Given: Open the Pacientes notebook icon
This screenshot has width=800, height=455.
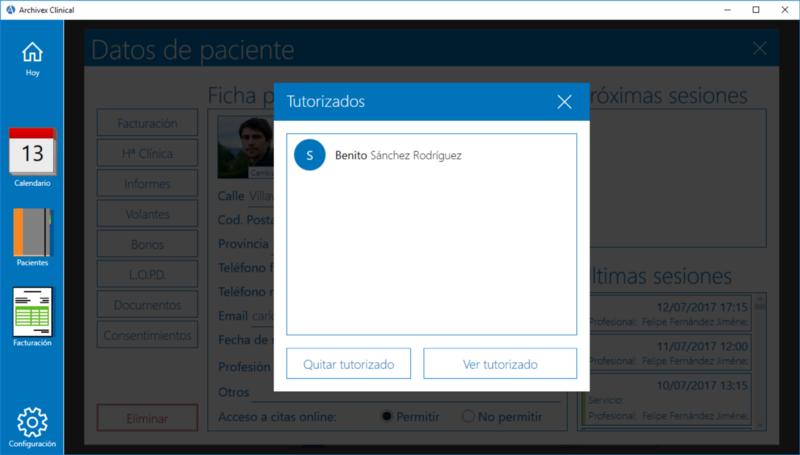Looking at the screenshot, I should tap(32, 237).
